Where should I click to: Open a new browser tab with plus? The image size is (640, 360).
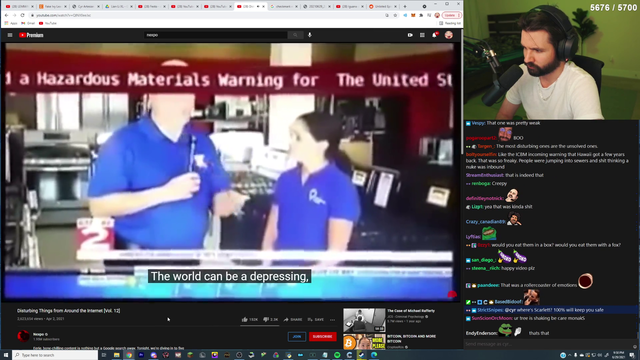(x=405, y=7)
